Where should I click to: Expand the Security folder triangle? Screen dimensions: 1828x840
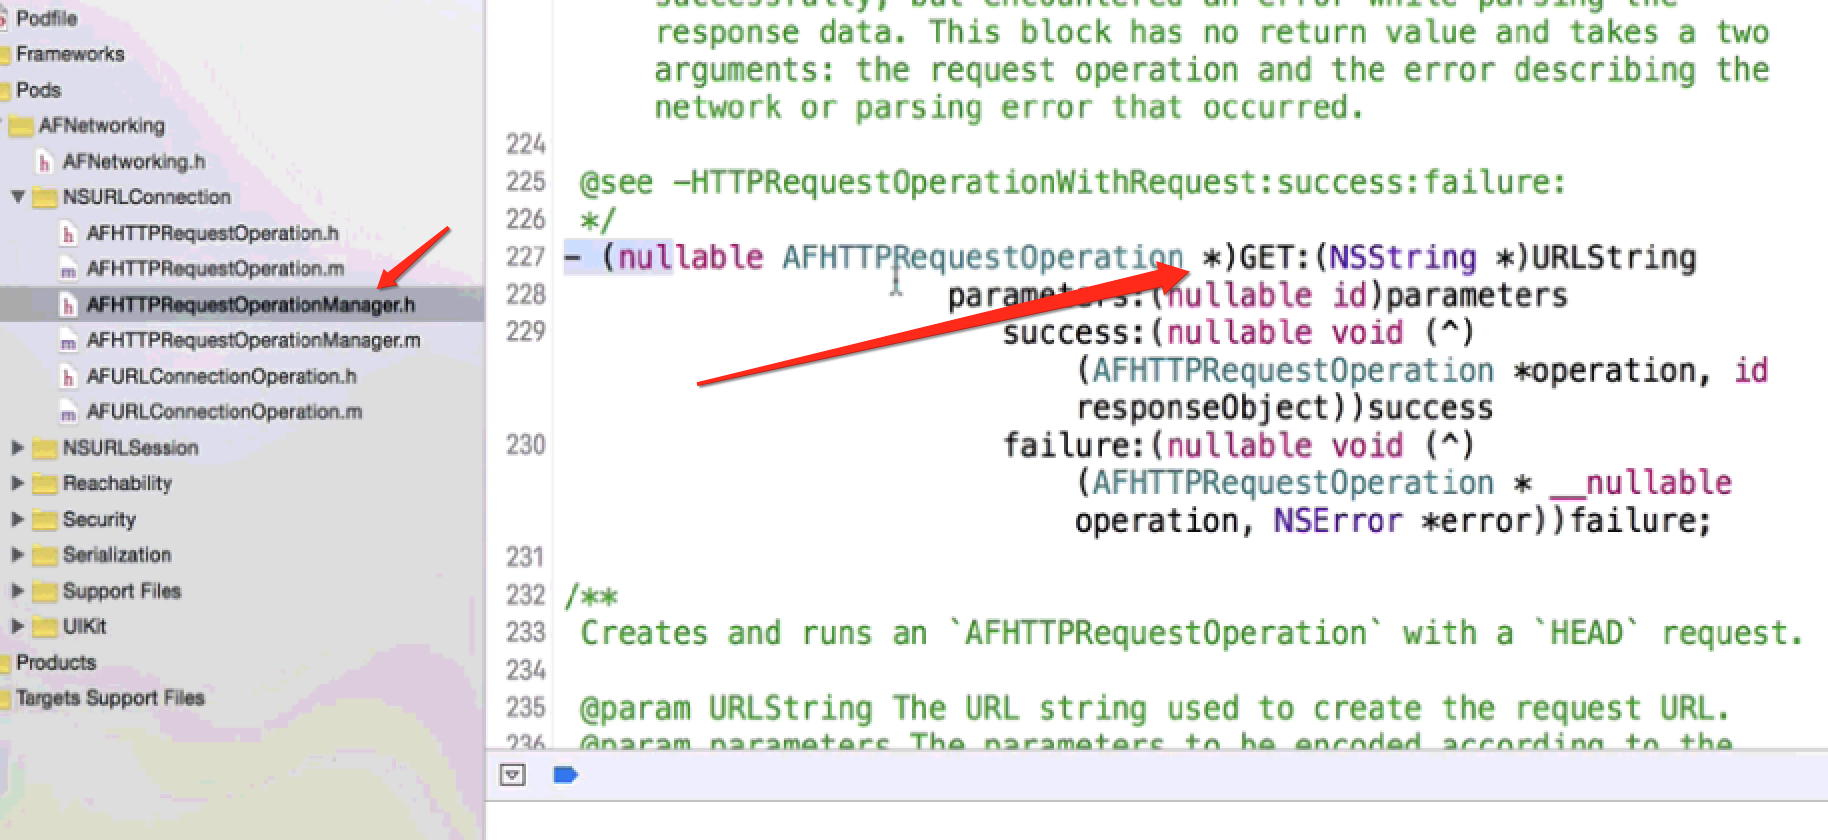click(18, 519)
